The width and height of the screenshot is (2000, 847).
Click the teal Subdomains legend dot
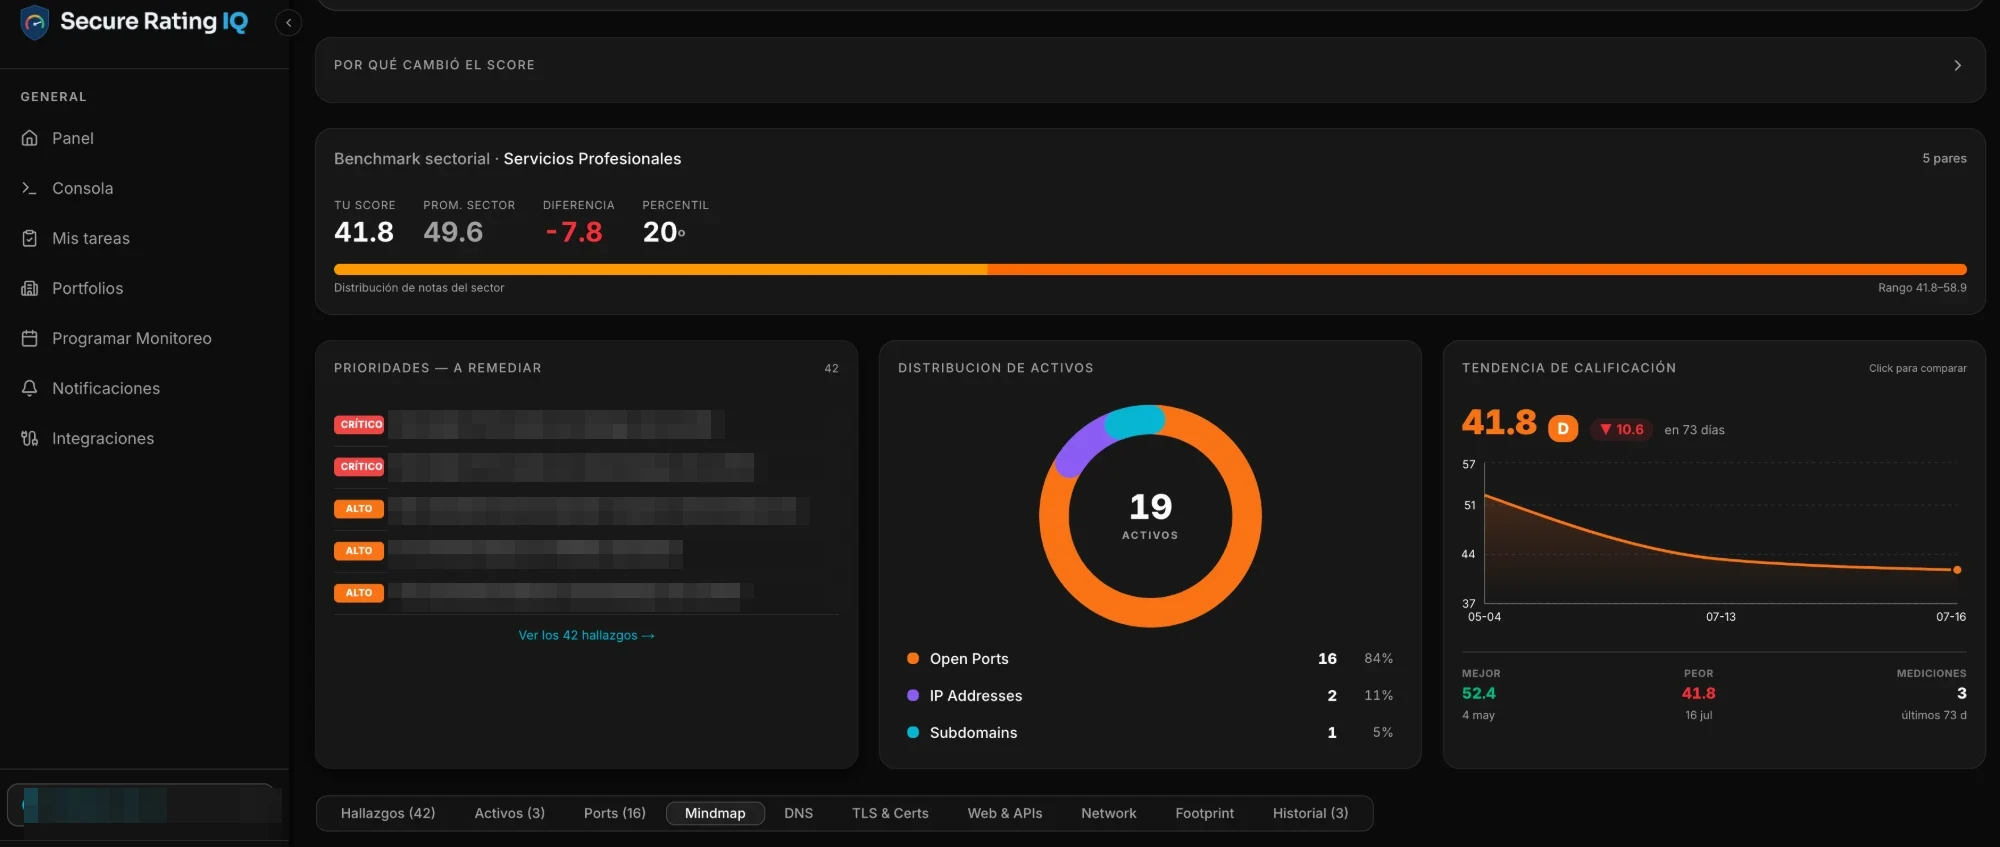913,732
